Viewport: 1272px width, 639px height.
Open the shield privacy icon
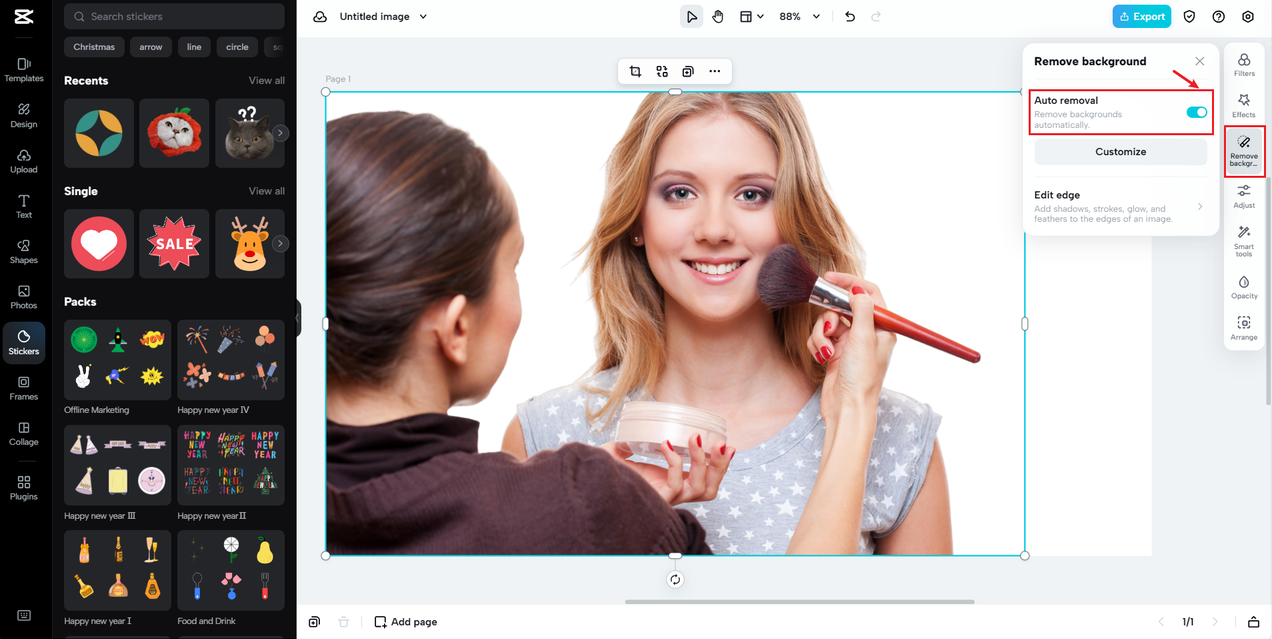(x=1189, y=17)
